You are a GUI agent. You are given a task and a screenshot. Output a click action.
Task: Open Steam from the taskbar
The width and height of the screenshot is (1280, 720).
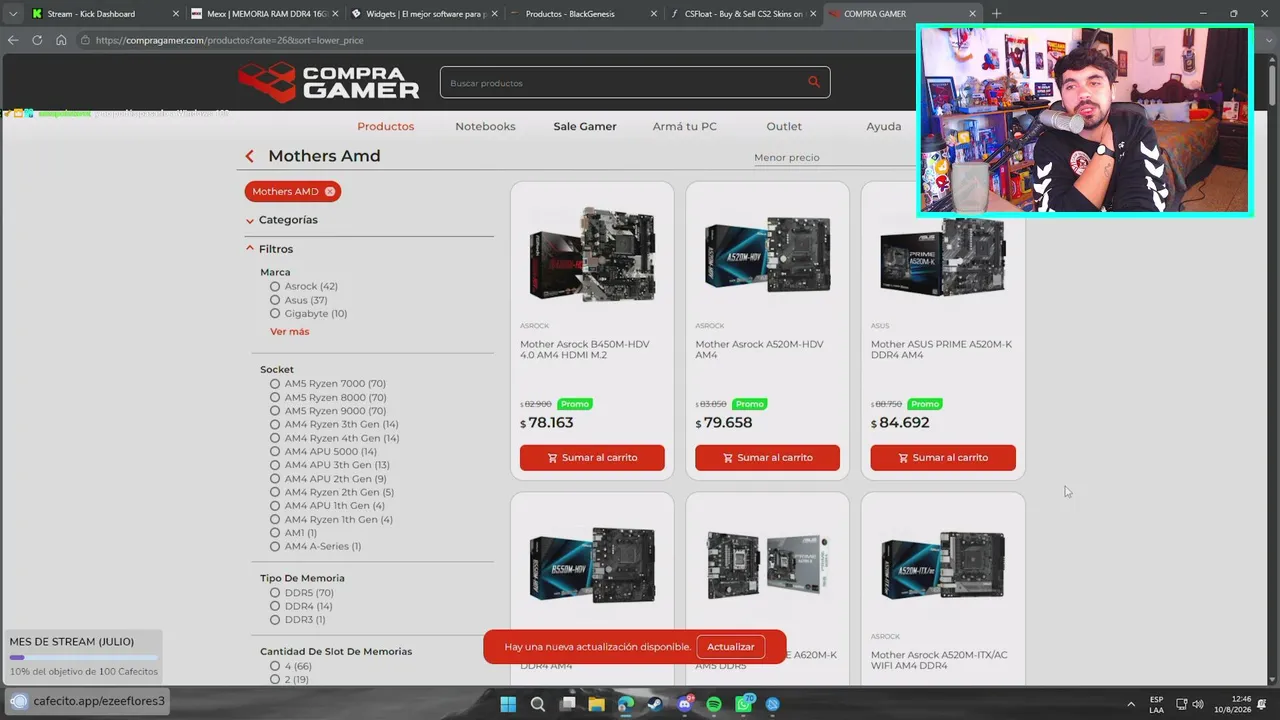[x=655, y=704]
